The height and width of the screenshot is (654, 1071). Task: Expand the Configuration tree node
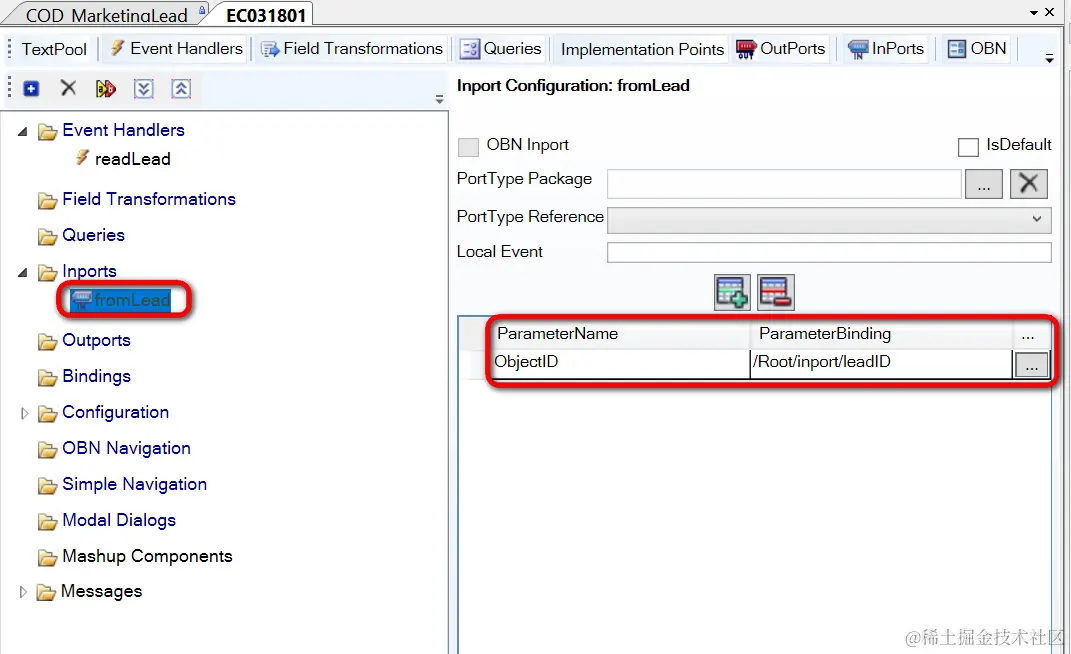coord(24,413)
